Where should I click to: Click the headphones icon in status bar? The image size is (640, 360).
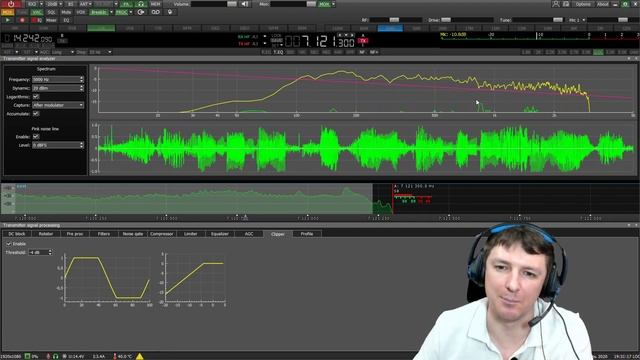pyautogui.click(x=56, y=356)
